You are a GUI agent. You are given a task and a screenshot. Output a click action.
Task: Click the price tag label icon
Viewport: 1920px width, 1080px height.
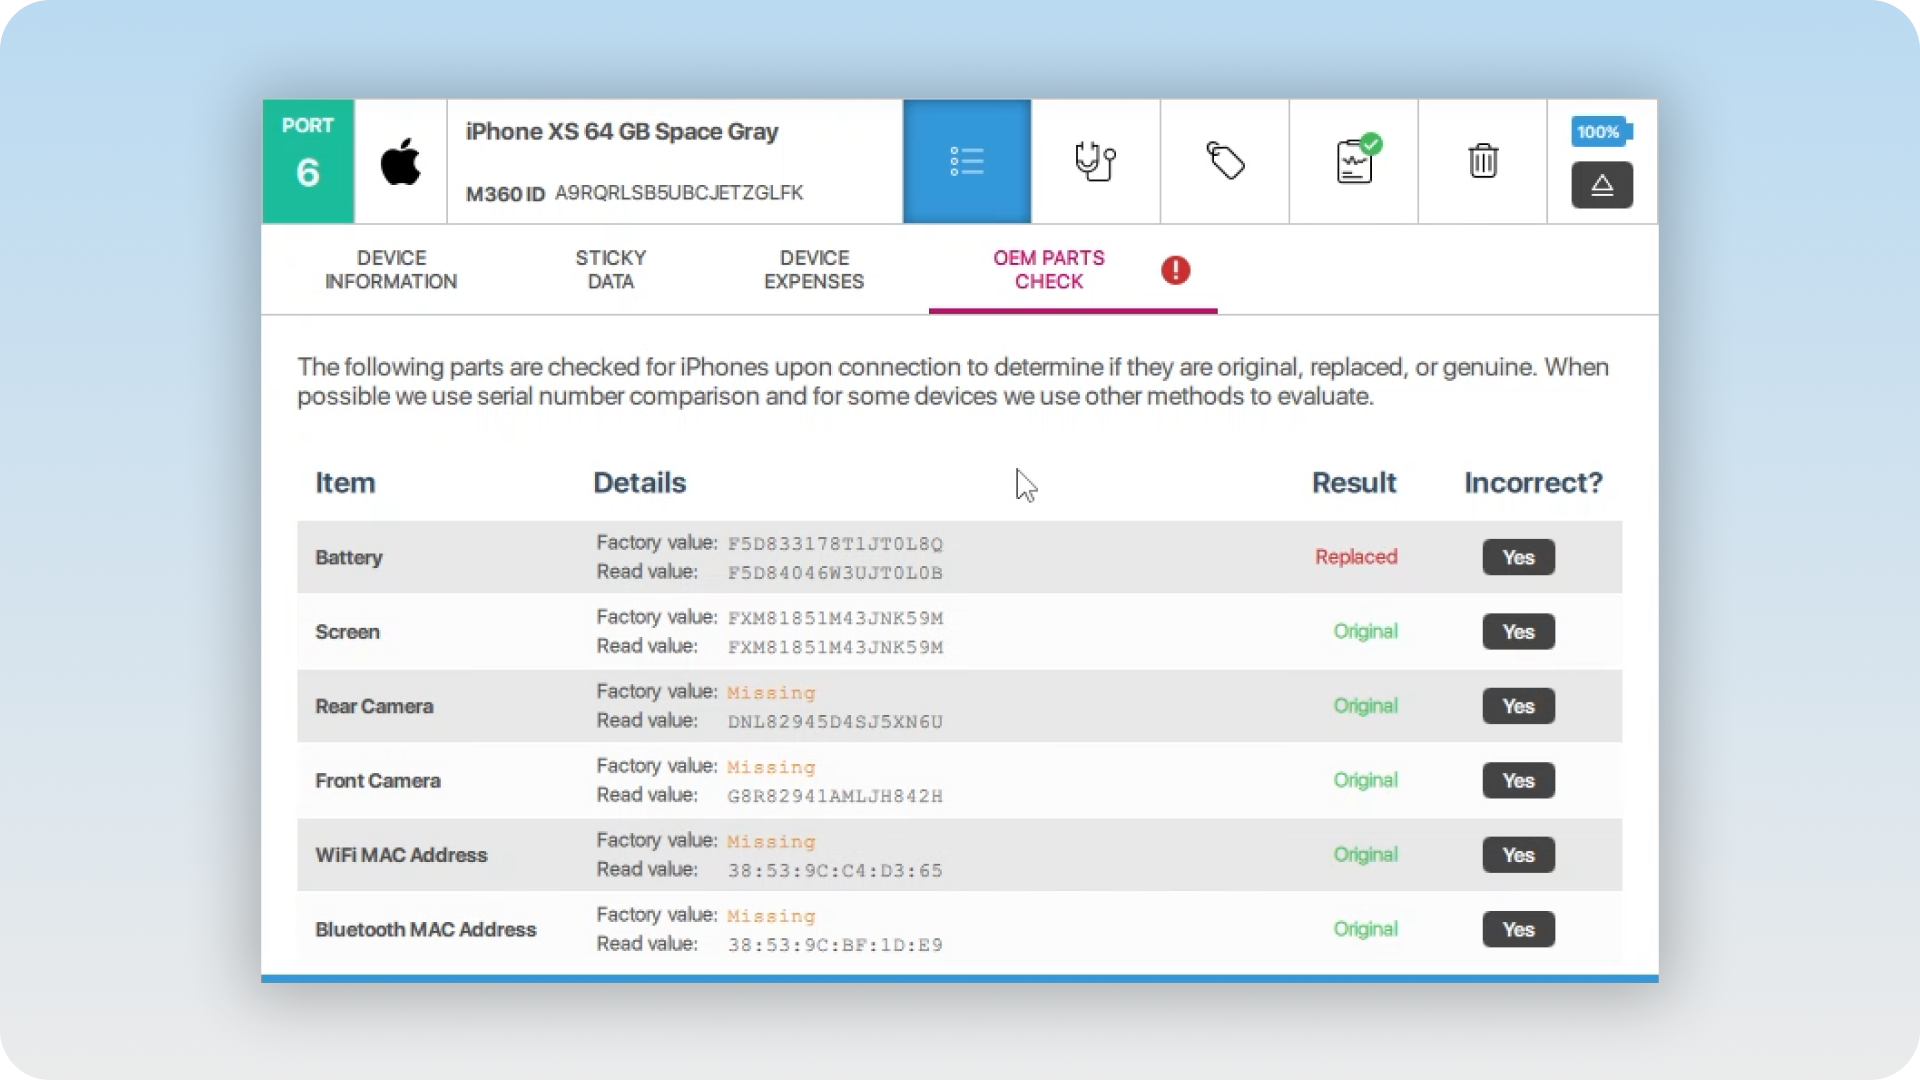(x=1224, y=161)
